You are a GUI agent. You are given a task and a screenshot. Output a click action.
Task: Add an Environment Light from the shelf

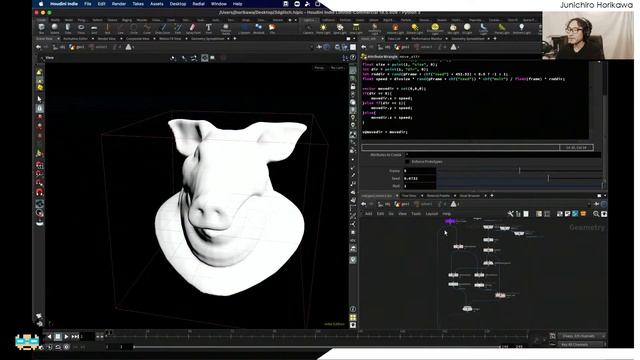point(435,29)
